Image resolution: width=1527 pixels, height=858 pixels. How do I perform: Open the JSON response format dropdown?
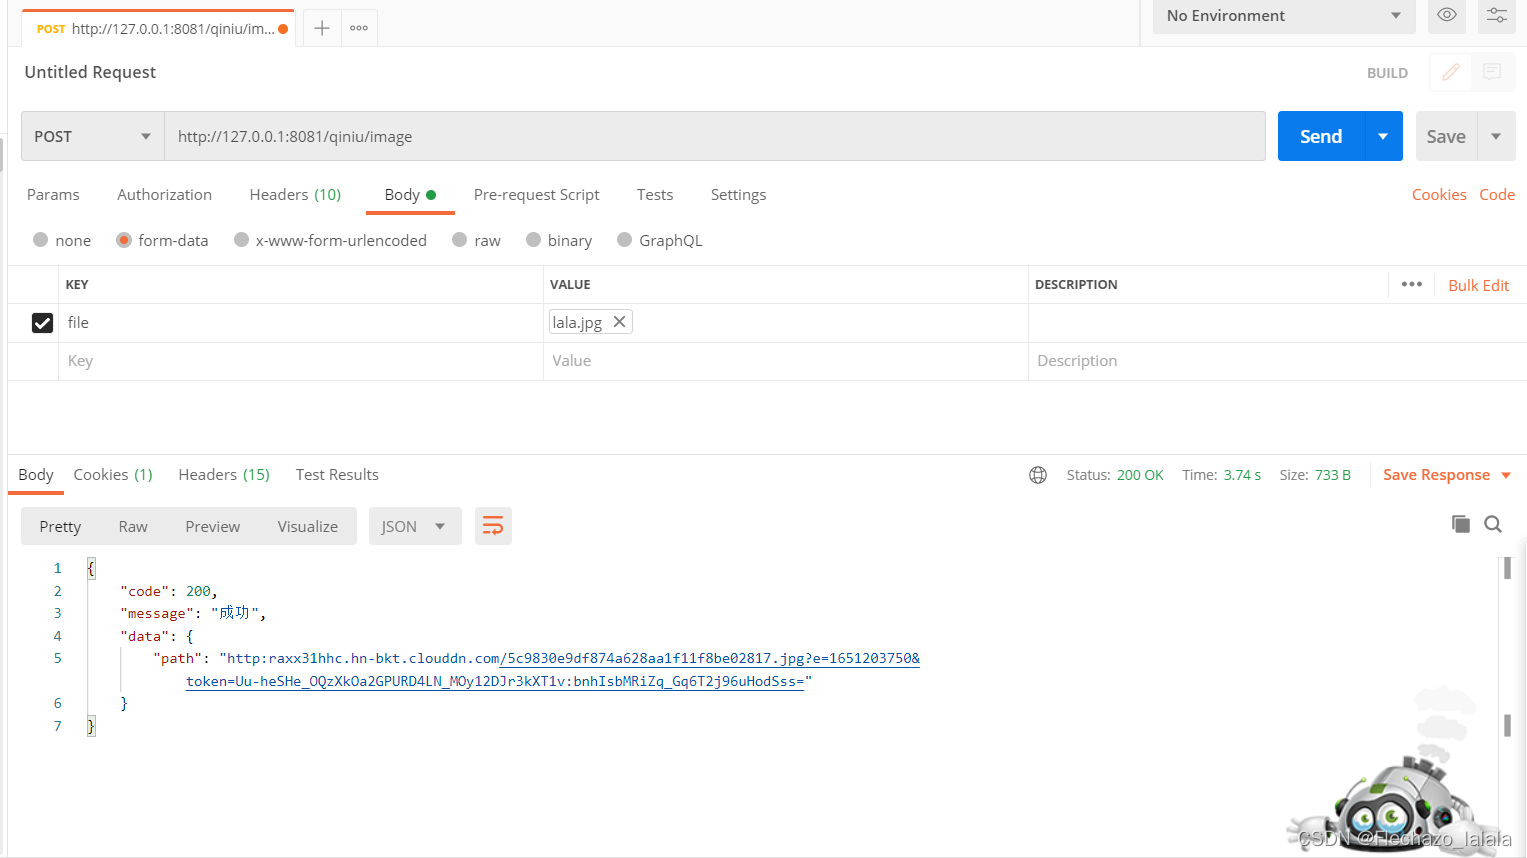click(x=414, y=525)
